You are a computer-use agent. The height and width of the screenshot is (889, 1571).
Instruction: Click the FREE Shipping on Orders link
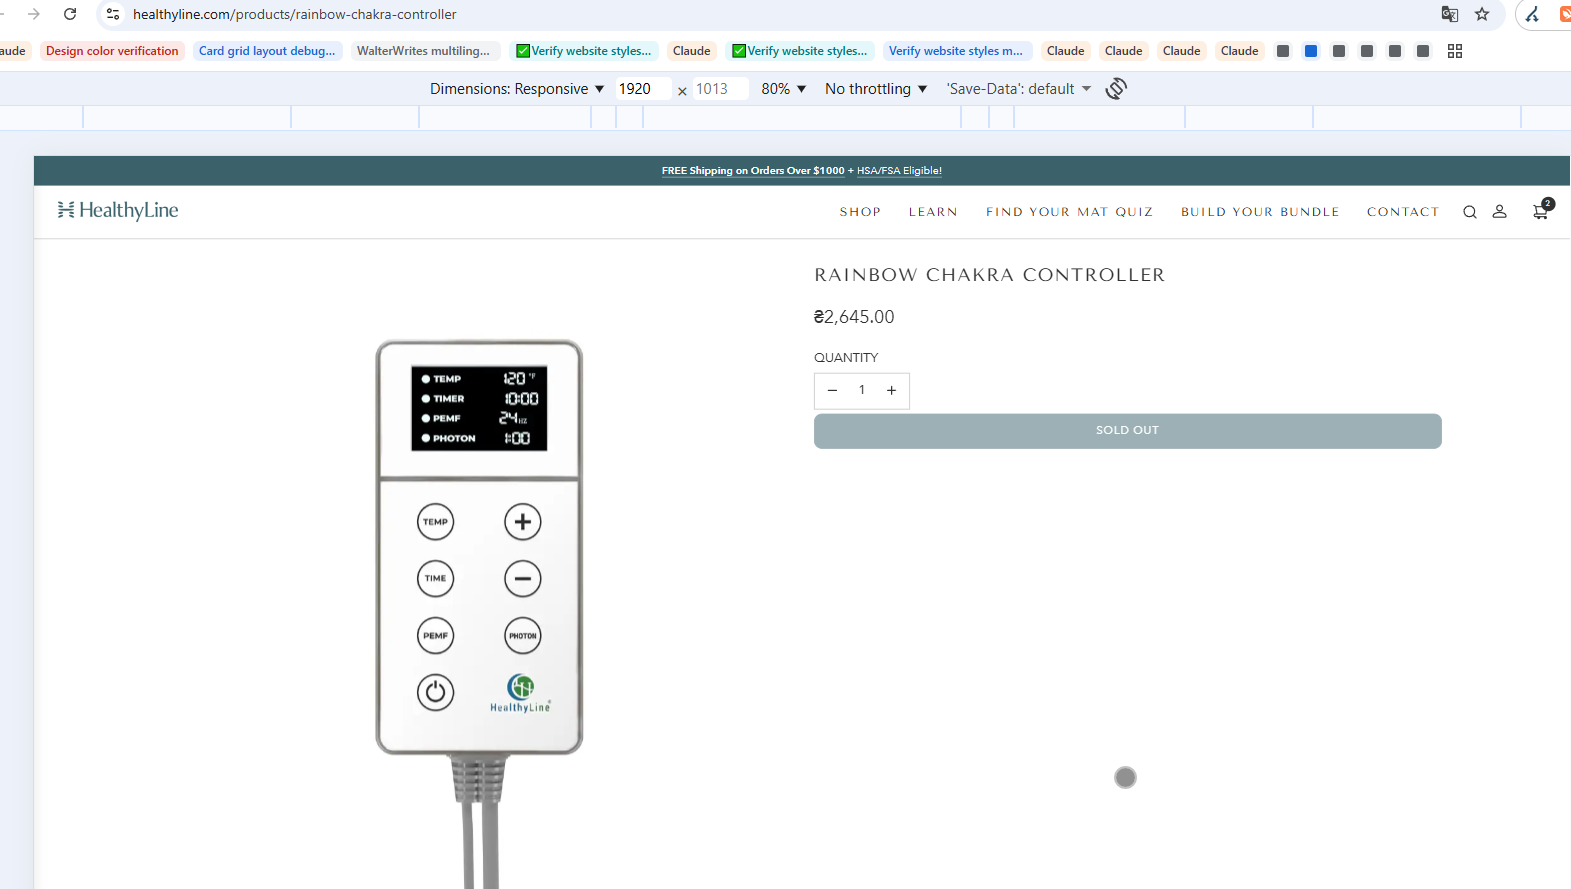coord(753,171)
